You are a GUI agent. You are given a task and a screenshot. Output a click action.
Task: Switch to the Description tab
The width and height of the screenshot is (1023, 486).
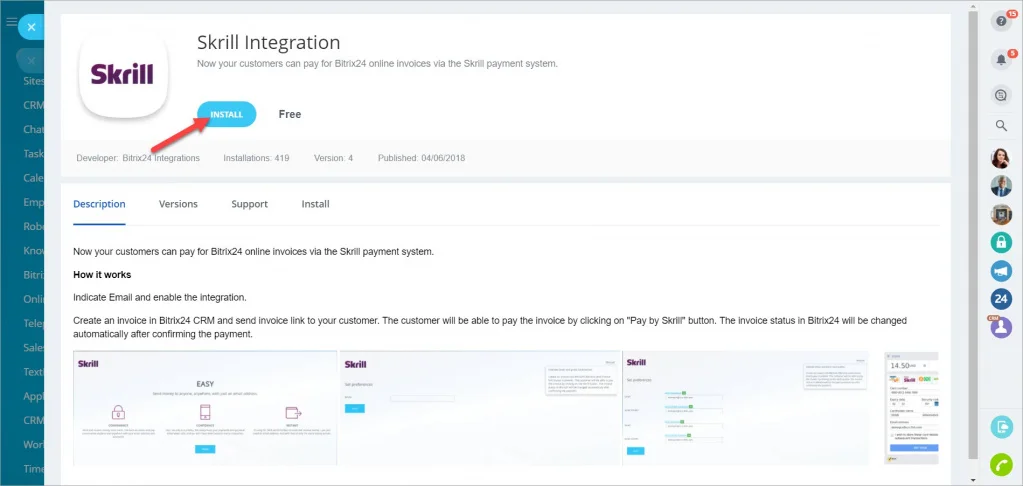[x=99, y=204]
